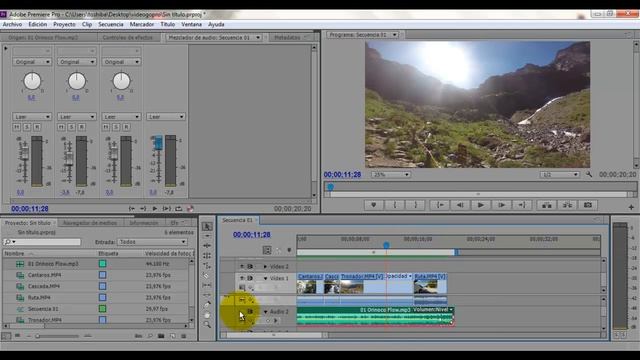Select the Ruta.MP4 clip in timeline
Screen dimensions: 640x360
coord(430,284)
